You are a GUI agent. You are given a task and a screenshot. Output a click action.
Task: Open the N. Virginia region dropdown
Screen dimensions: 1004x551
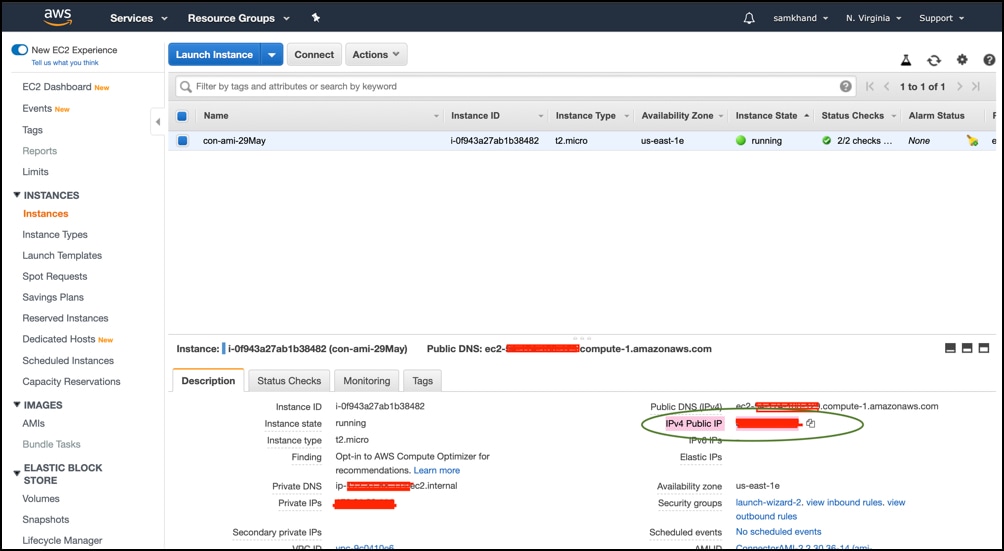tap(873, 18)
